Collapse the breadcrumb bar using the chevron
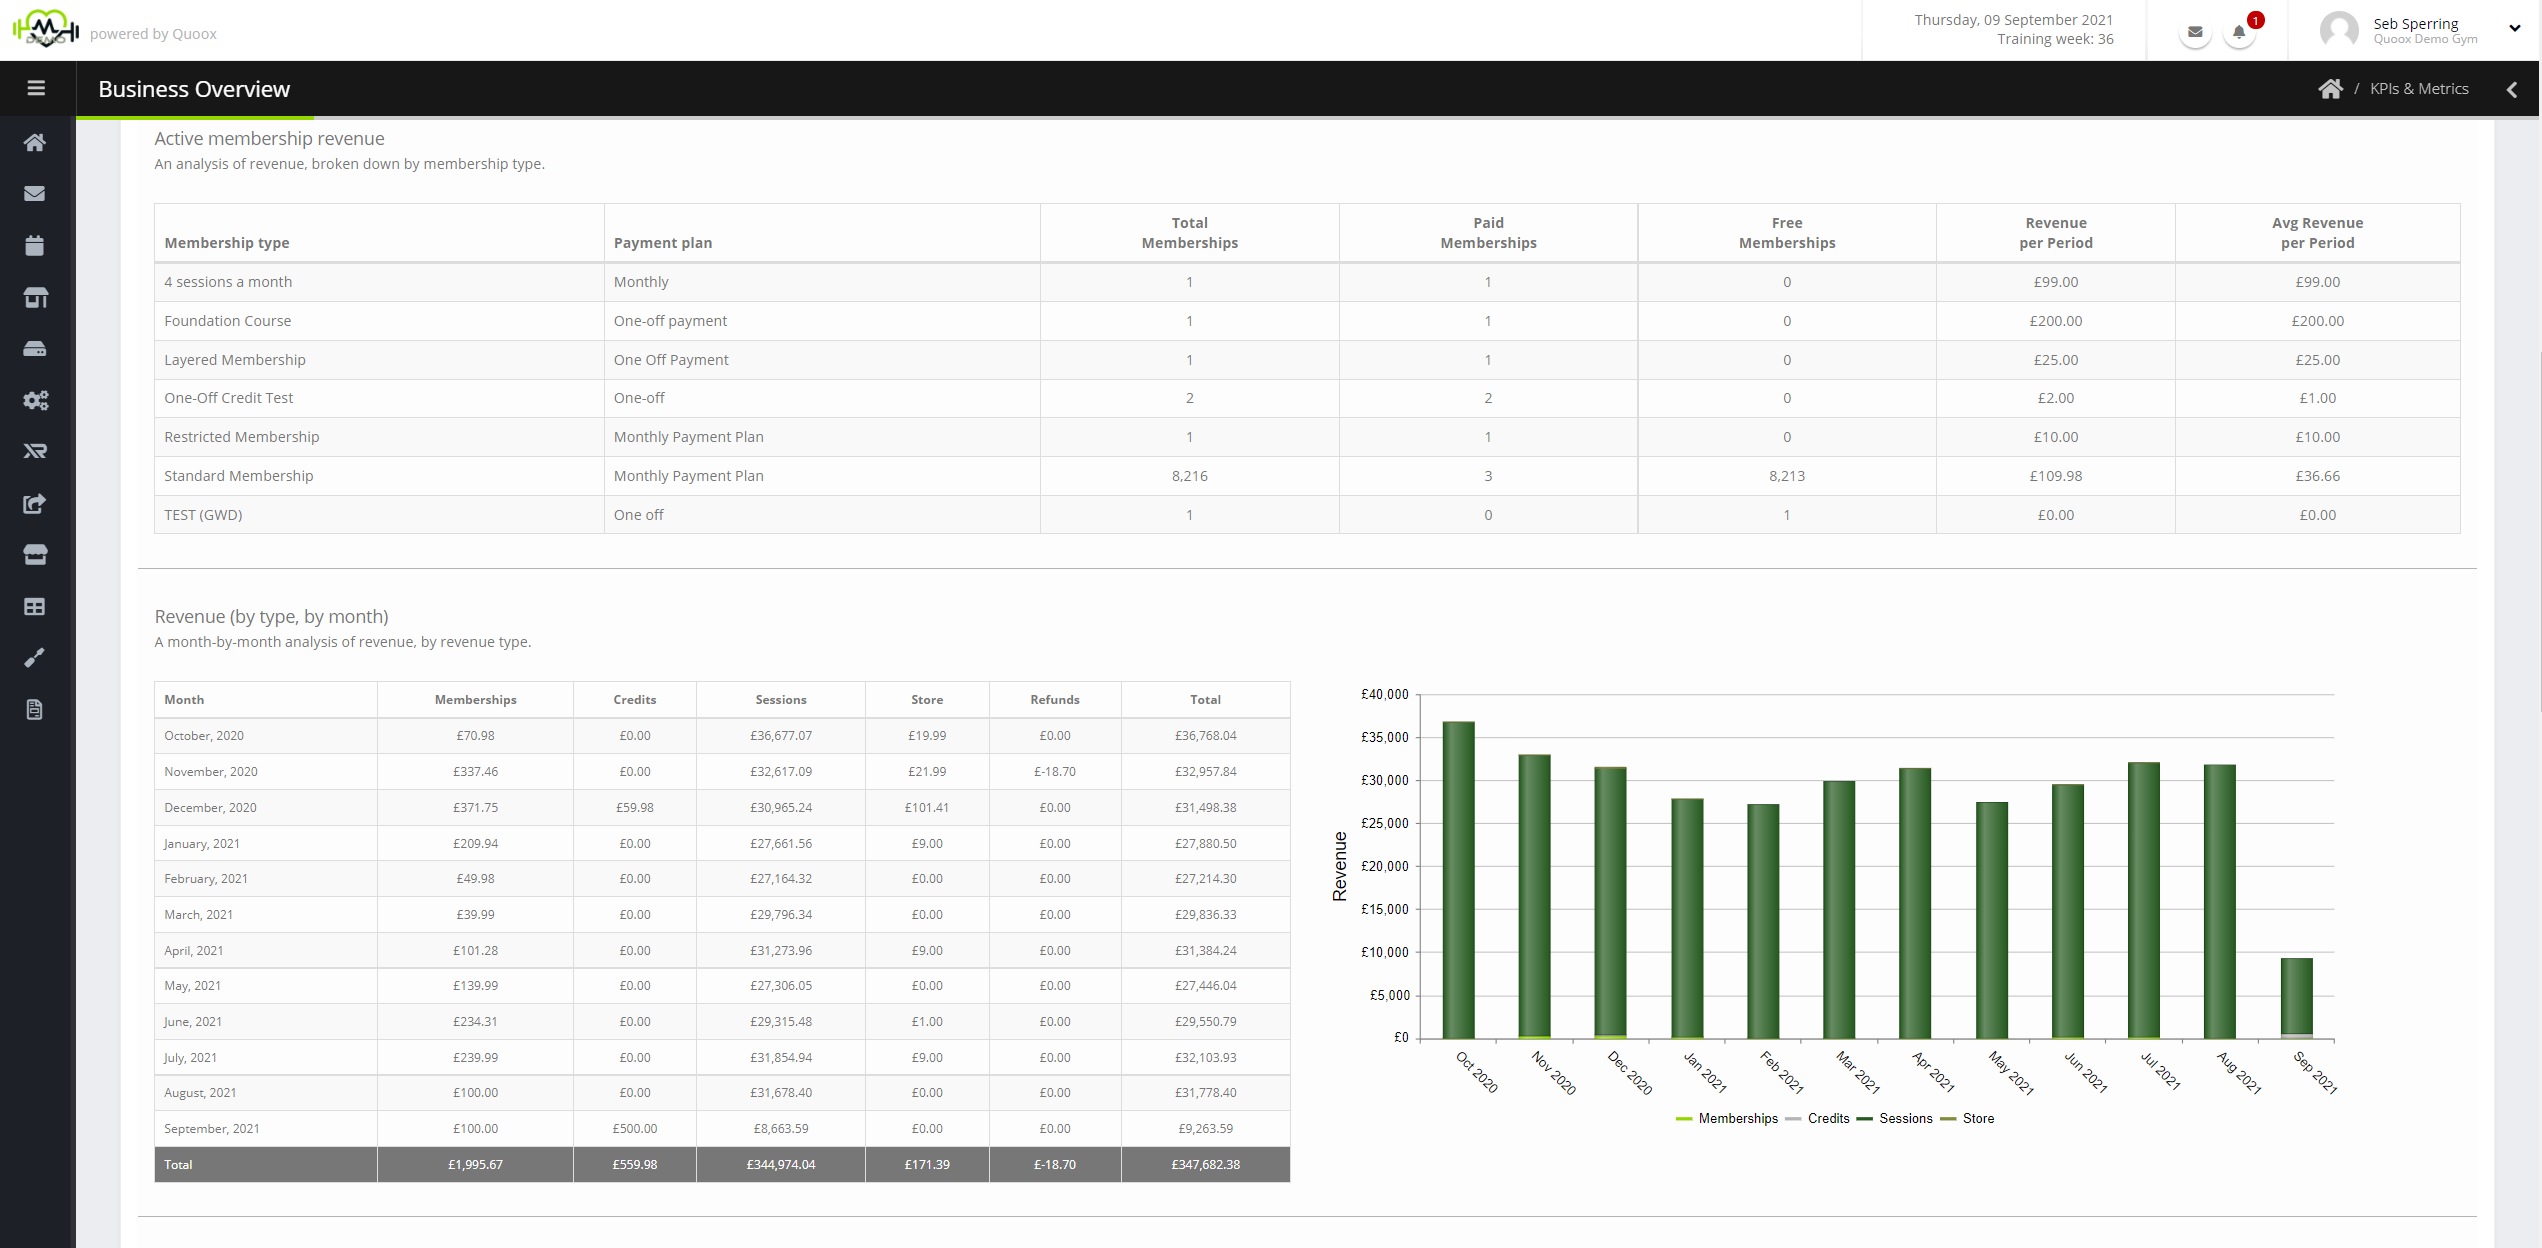 (2513, 89)
